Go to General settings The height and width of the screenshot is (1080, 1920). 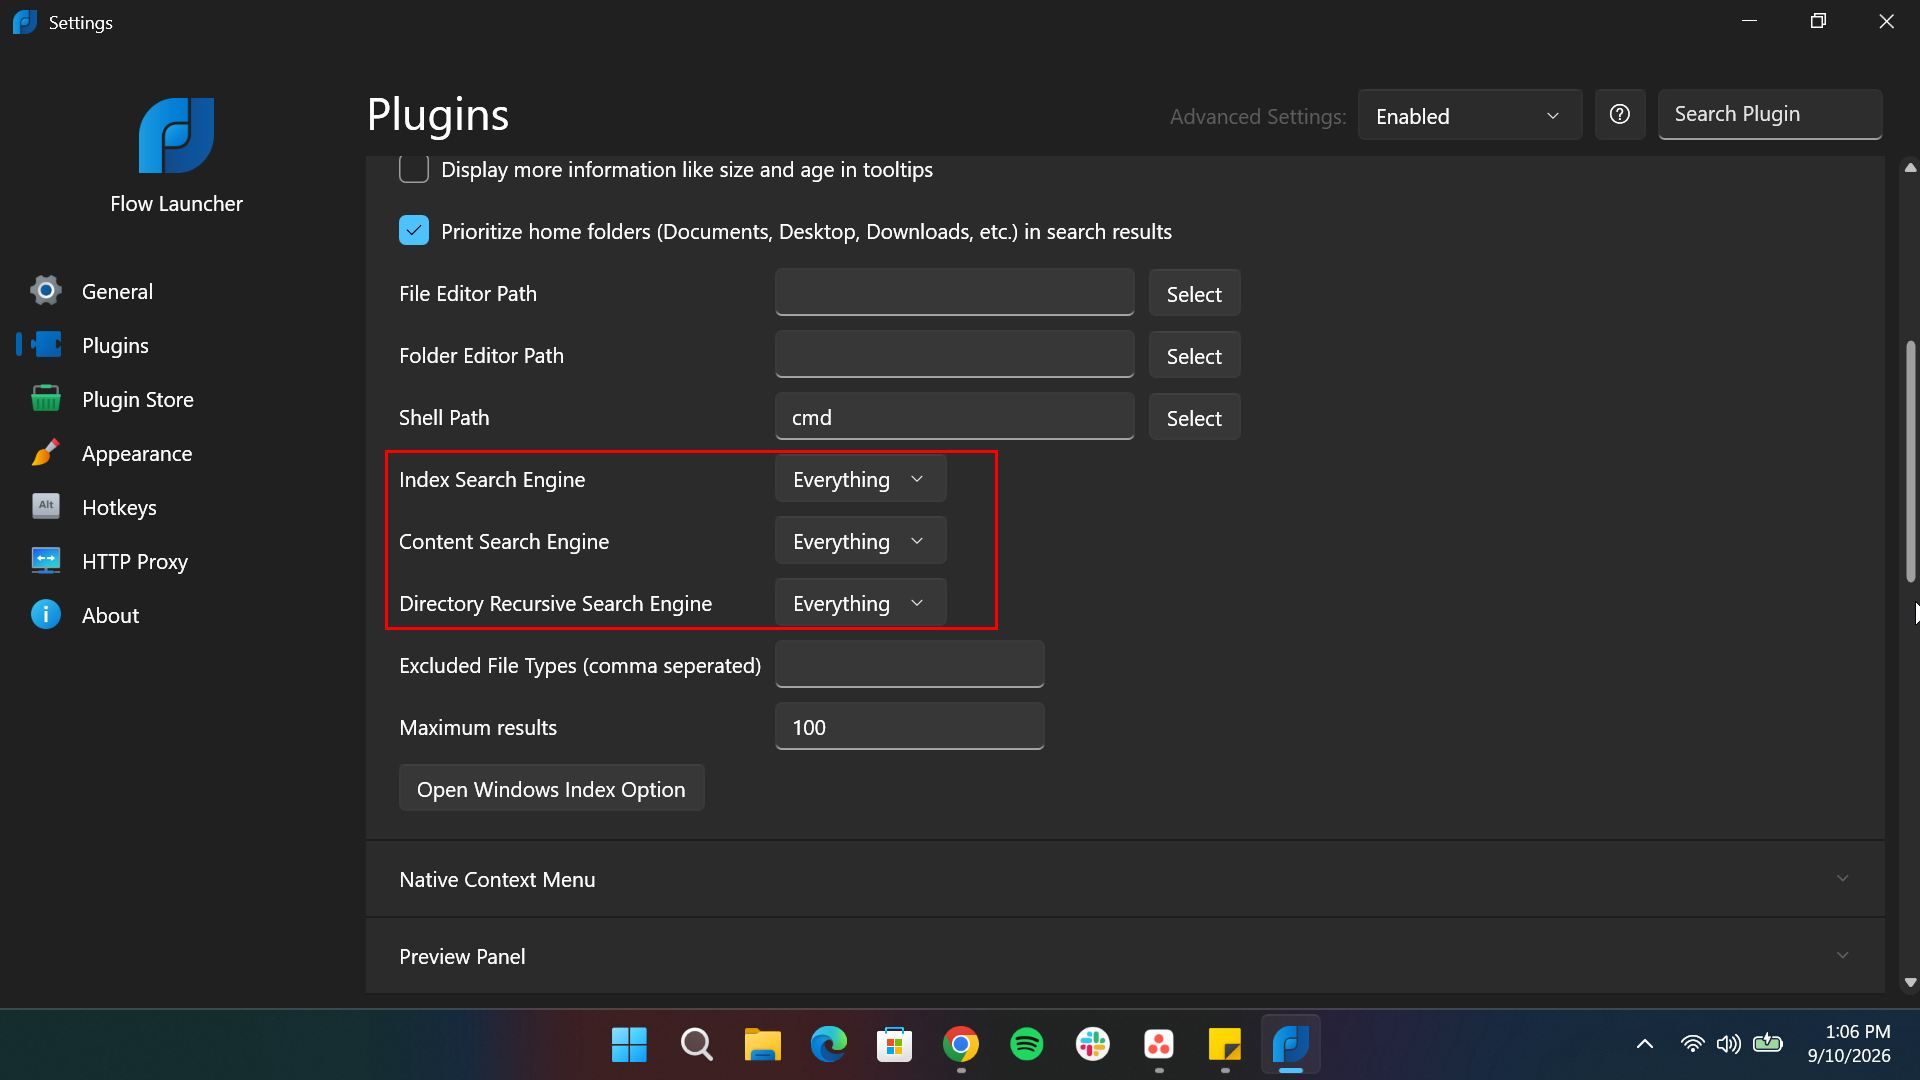pyautogui.click(x=117, y=291)
